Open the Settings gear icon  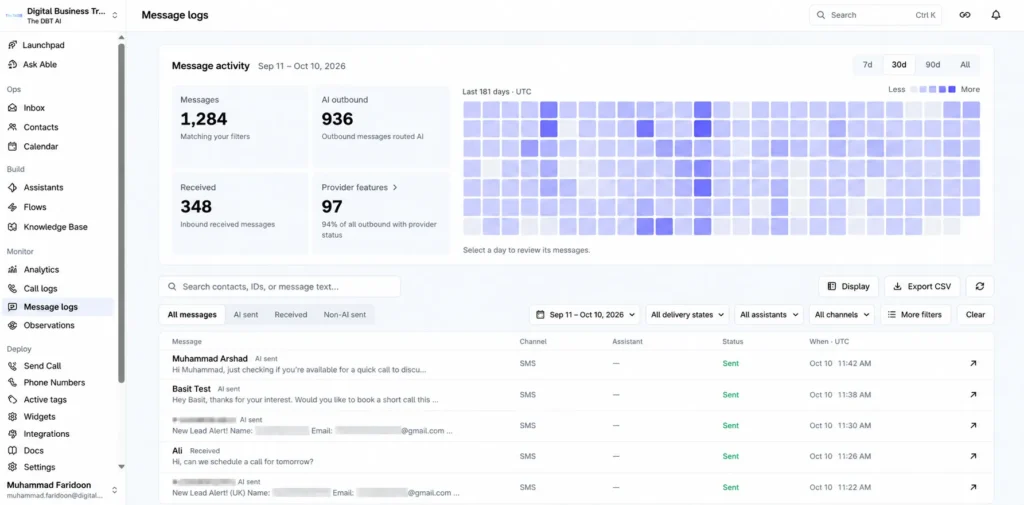coord(12,468)
